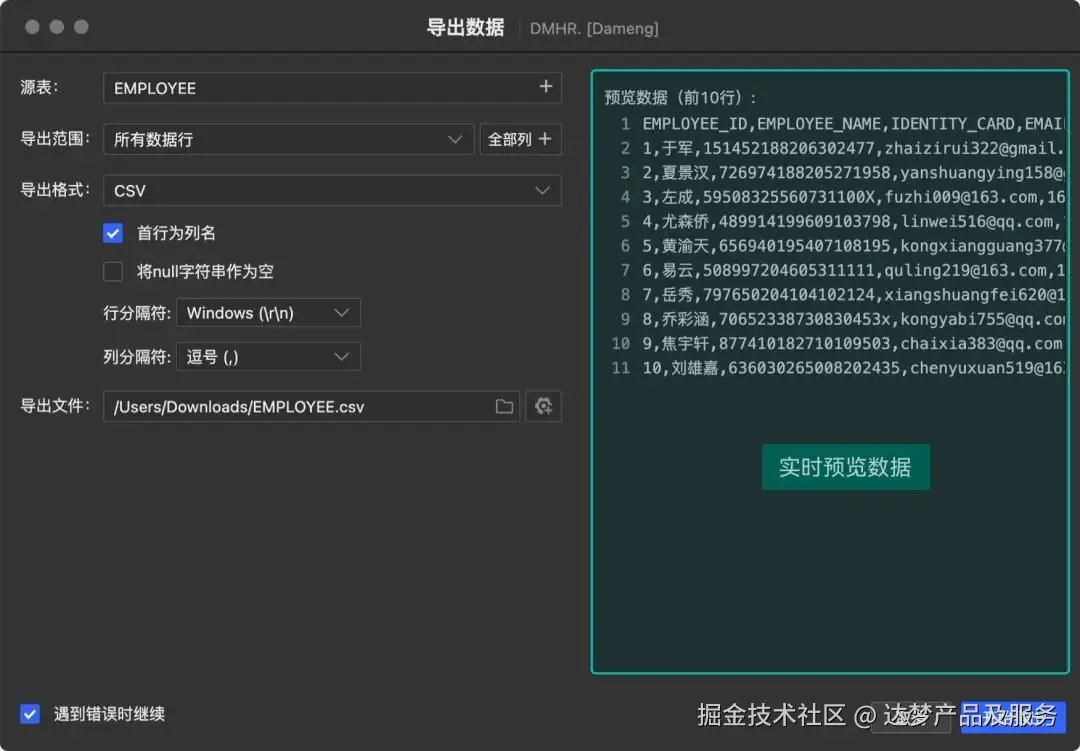Viewport: 1080px width, 751px height.
Task: Click the 预览数据（前10行）label
Action: coord(681,98)
